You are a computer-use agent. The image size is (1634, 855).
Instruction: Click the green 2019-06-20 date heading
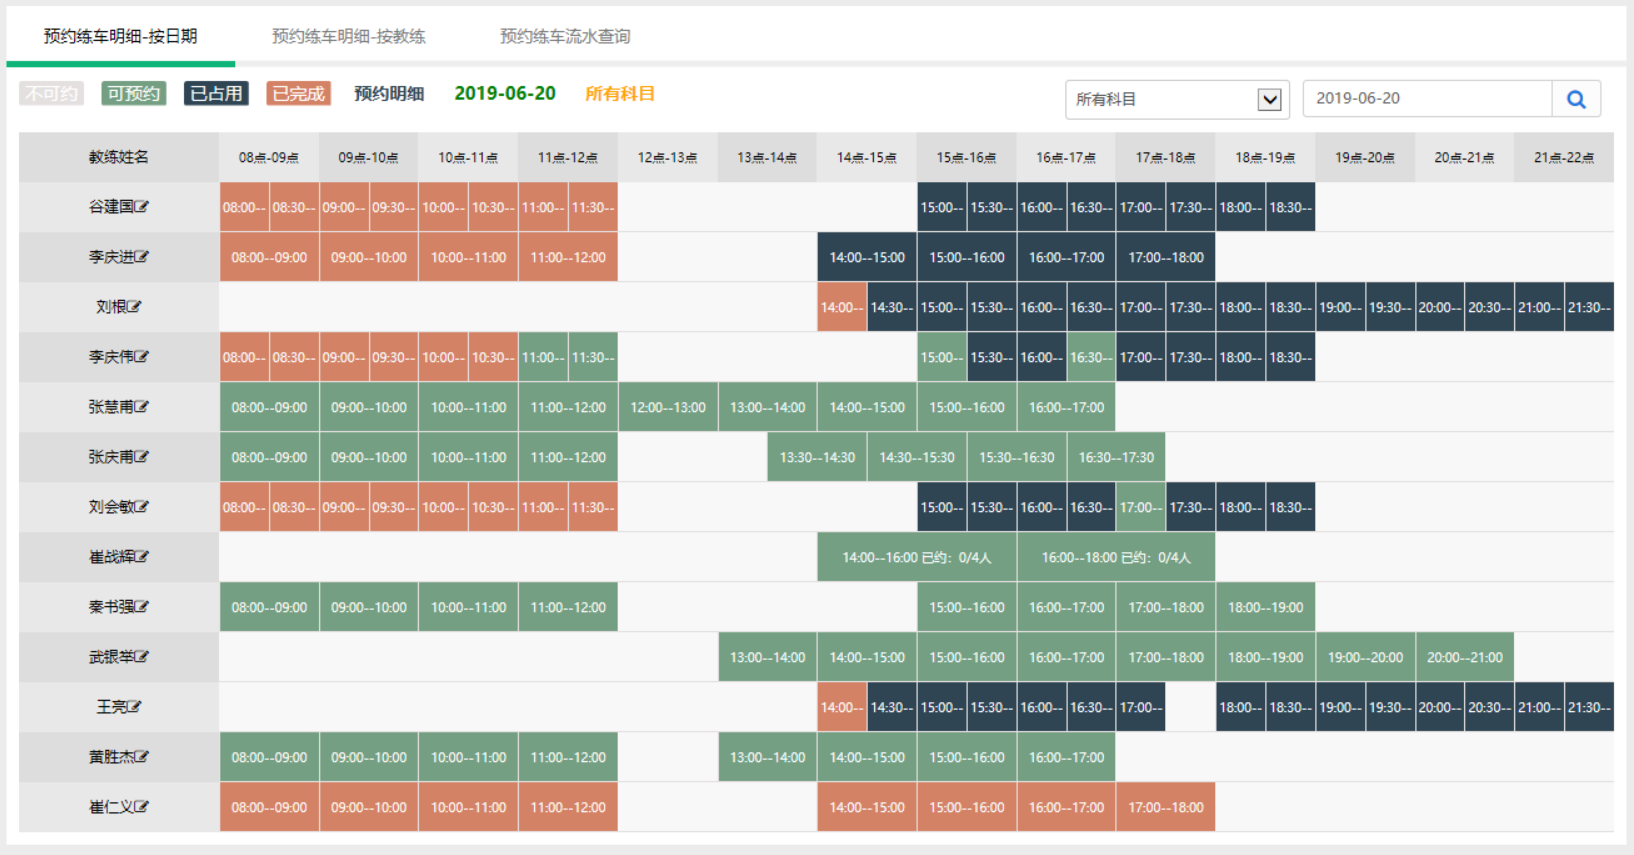tap(505, 93)
